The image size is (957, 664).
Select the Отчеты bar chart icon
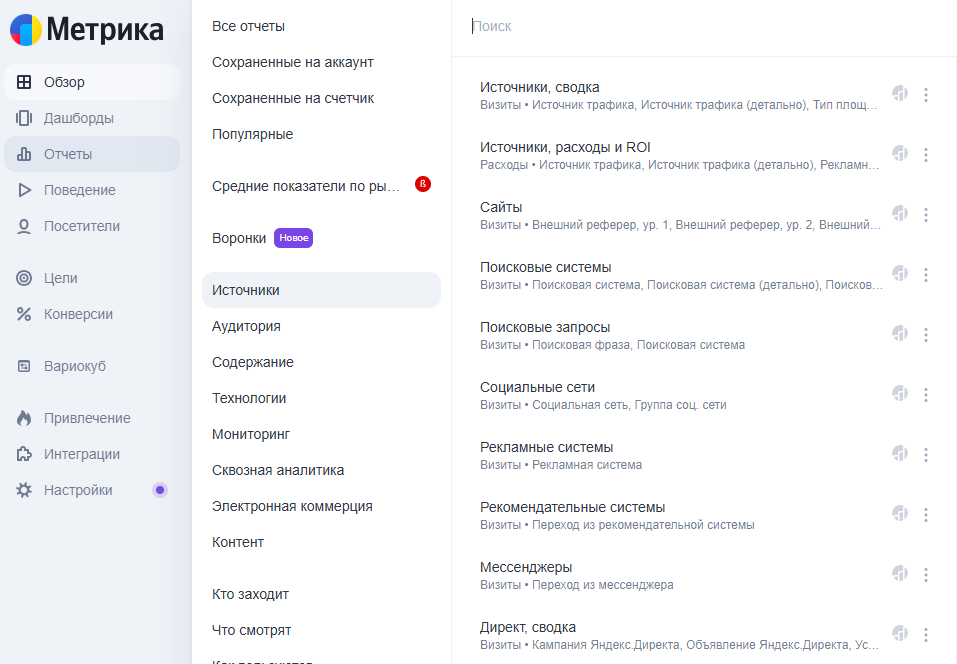click(24, 154)
